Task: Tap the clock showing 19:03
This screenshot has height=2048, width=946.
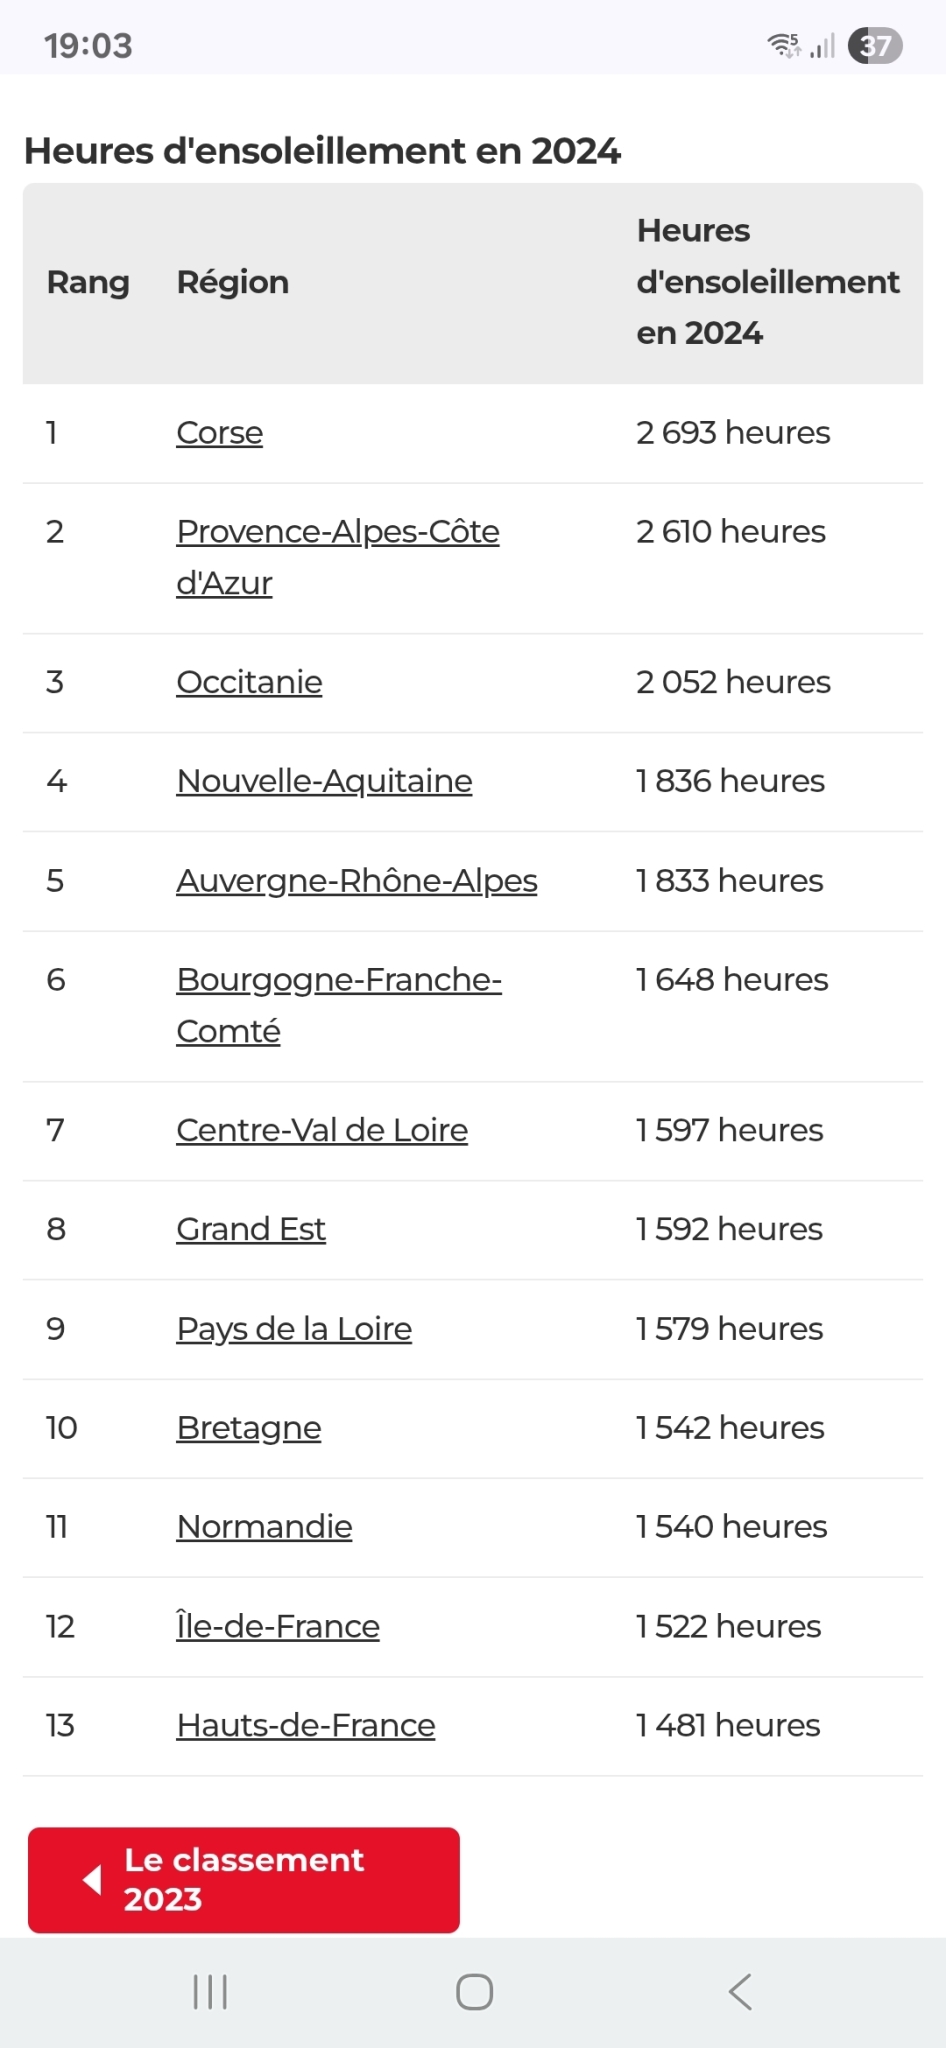Action: tap(88, 46)
